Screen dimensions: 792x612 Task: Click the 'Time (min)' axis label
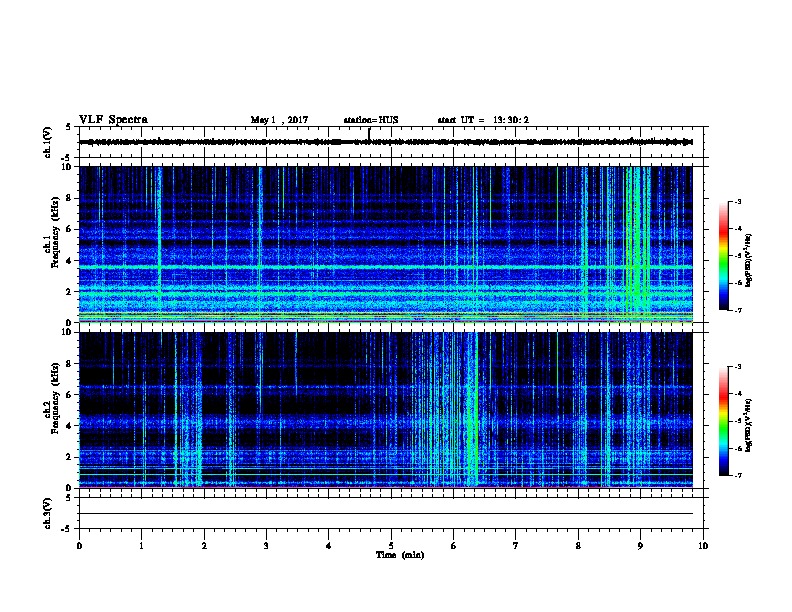[x=400, y=555]
